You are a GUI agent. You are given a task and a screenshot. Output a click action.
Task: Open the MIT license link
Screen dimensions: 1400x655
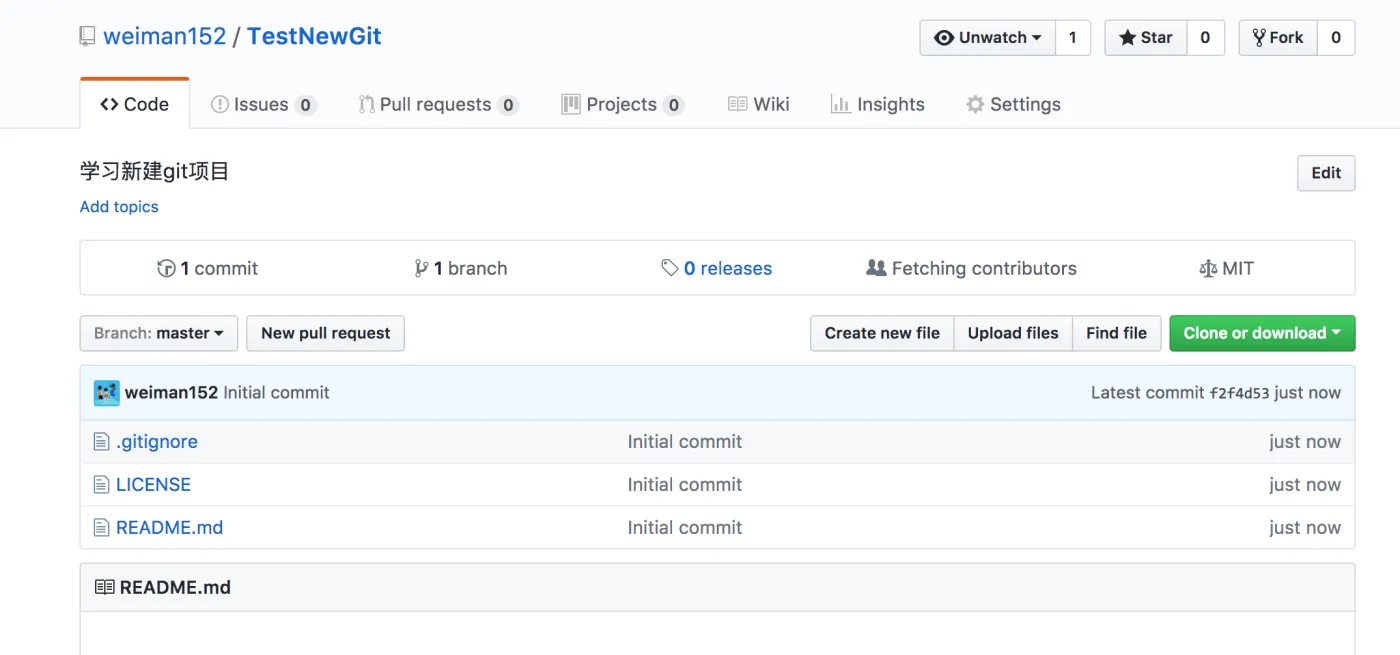(x=1226, y=268)
